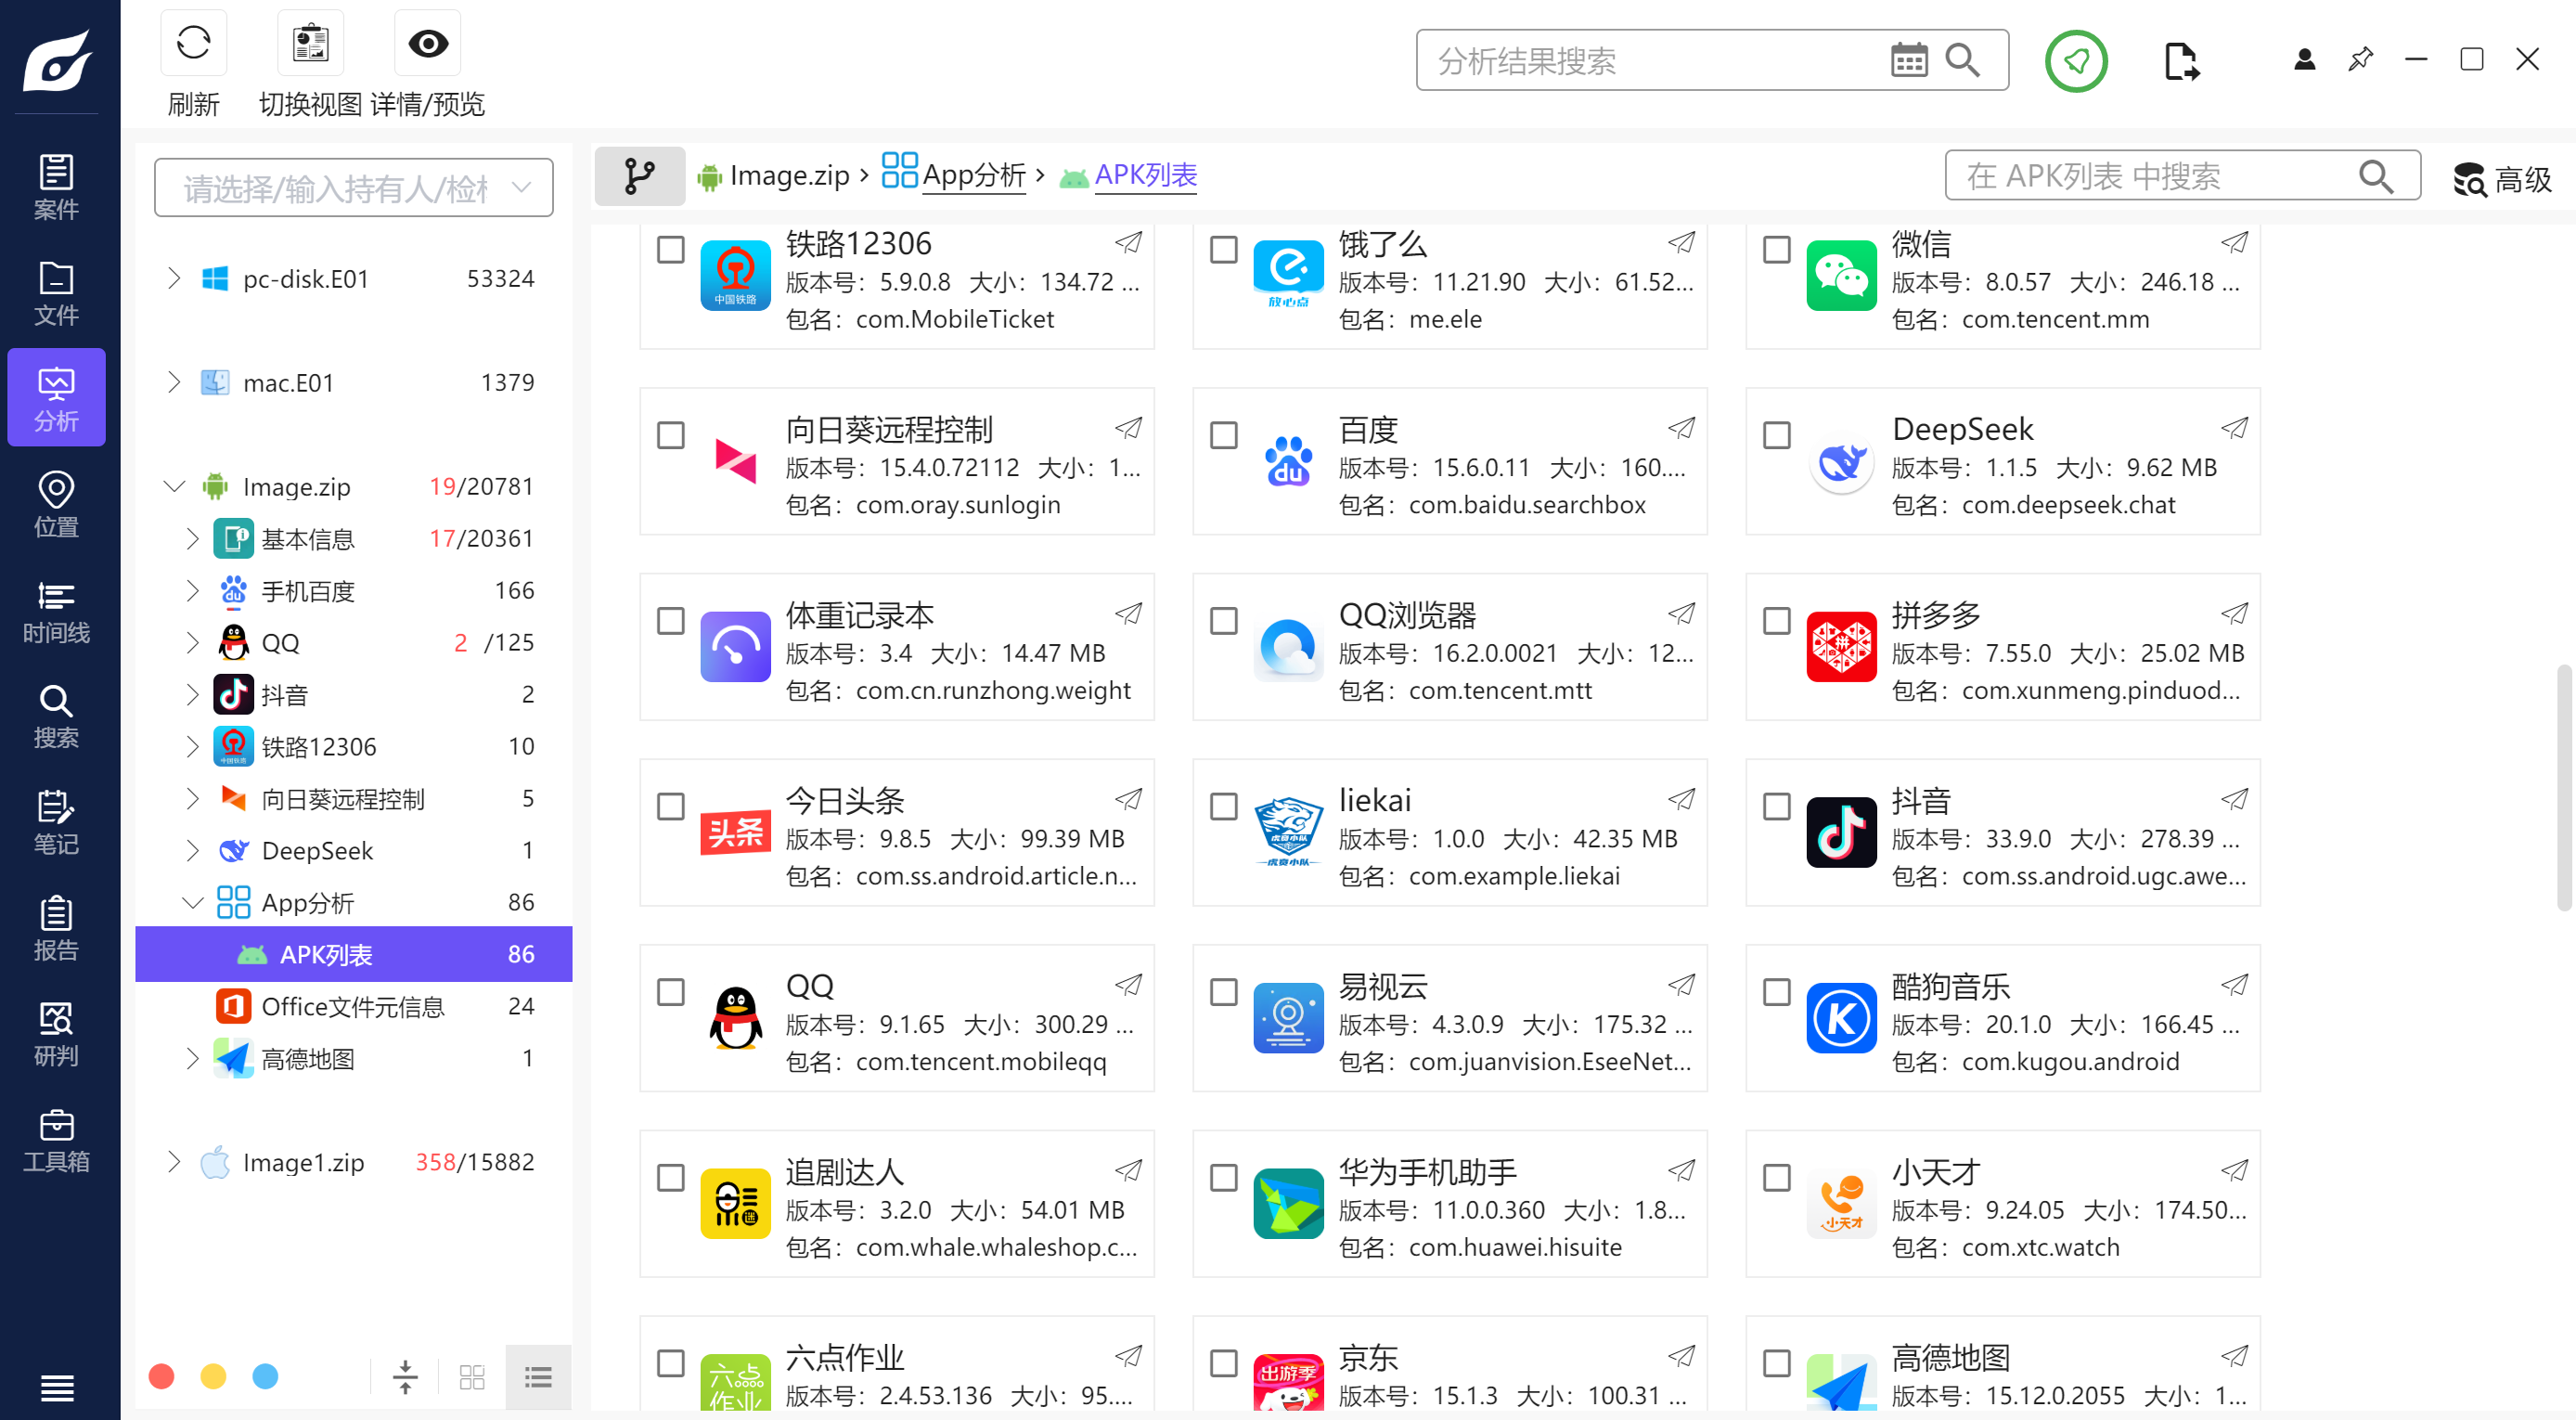The width and height of the screenshot is (2576, 1420).
Task: Click the pin window icon
Action: pos(2360,60)
